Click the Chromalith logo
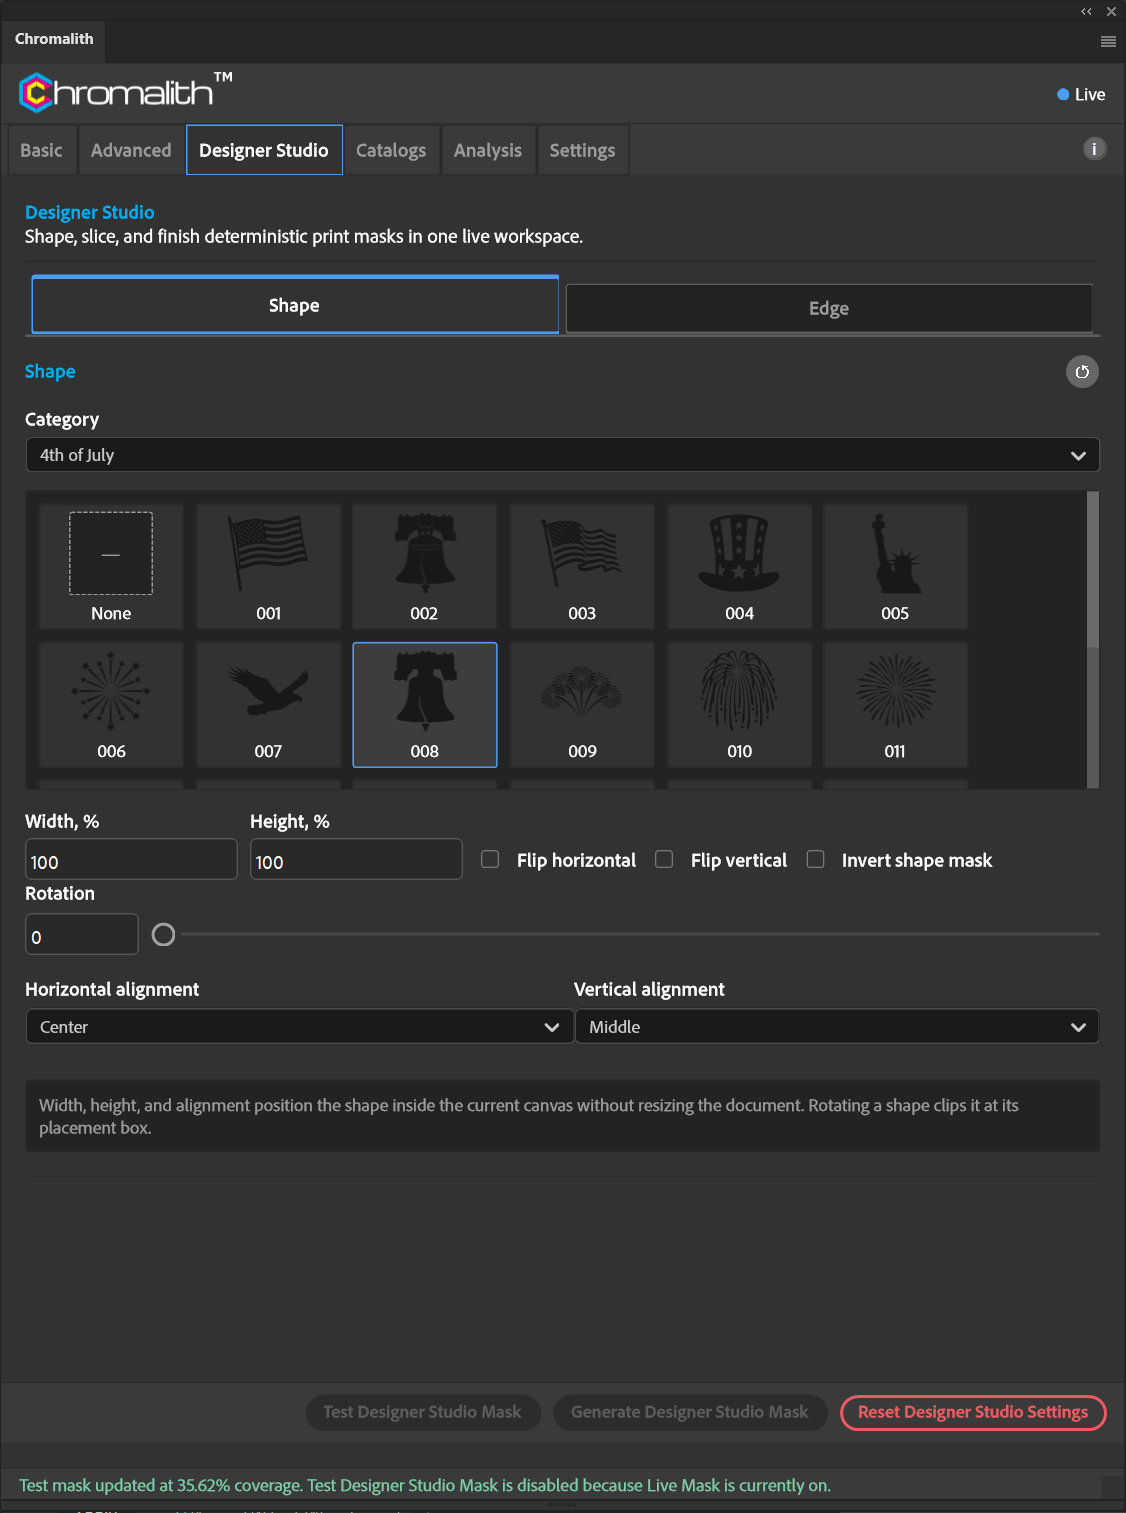 [125, 92]
